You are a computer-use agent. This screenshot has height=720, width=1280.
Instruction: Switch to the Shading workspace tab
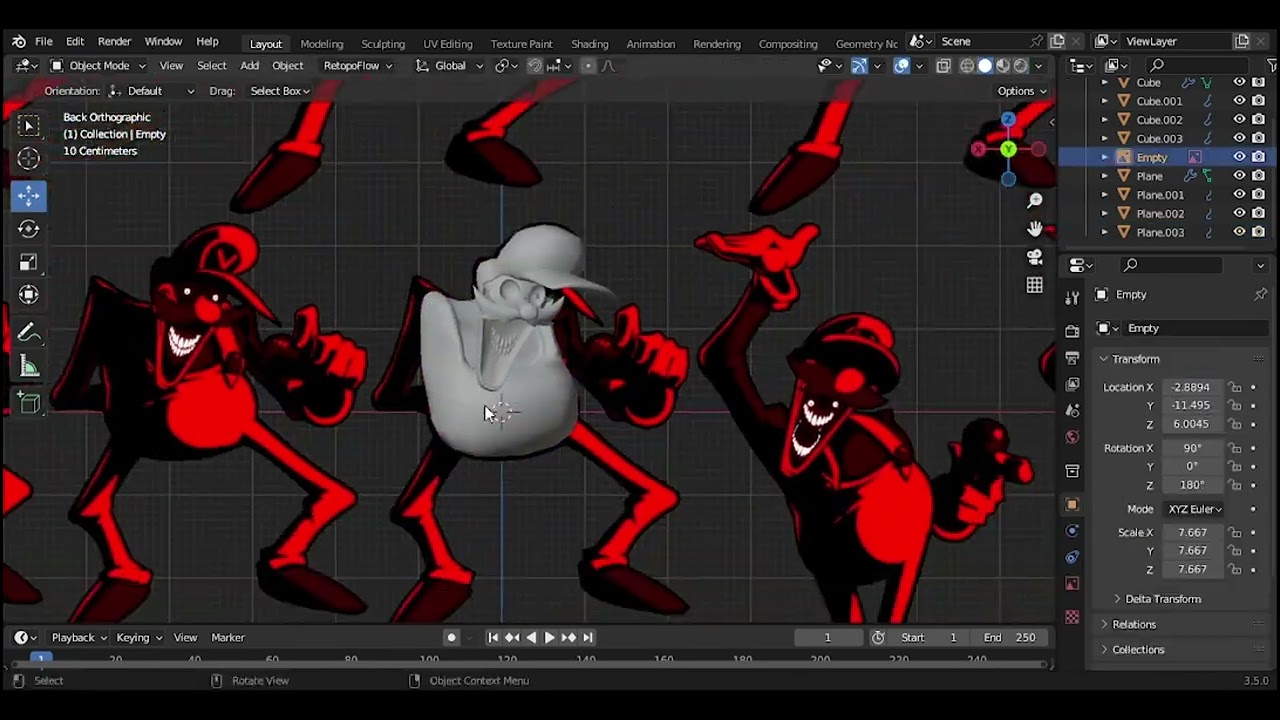pyautogui.click(x=589, y=44)
